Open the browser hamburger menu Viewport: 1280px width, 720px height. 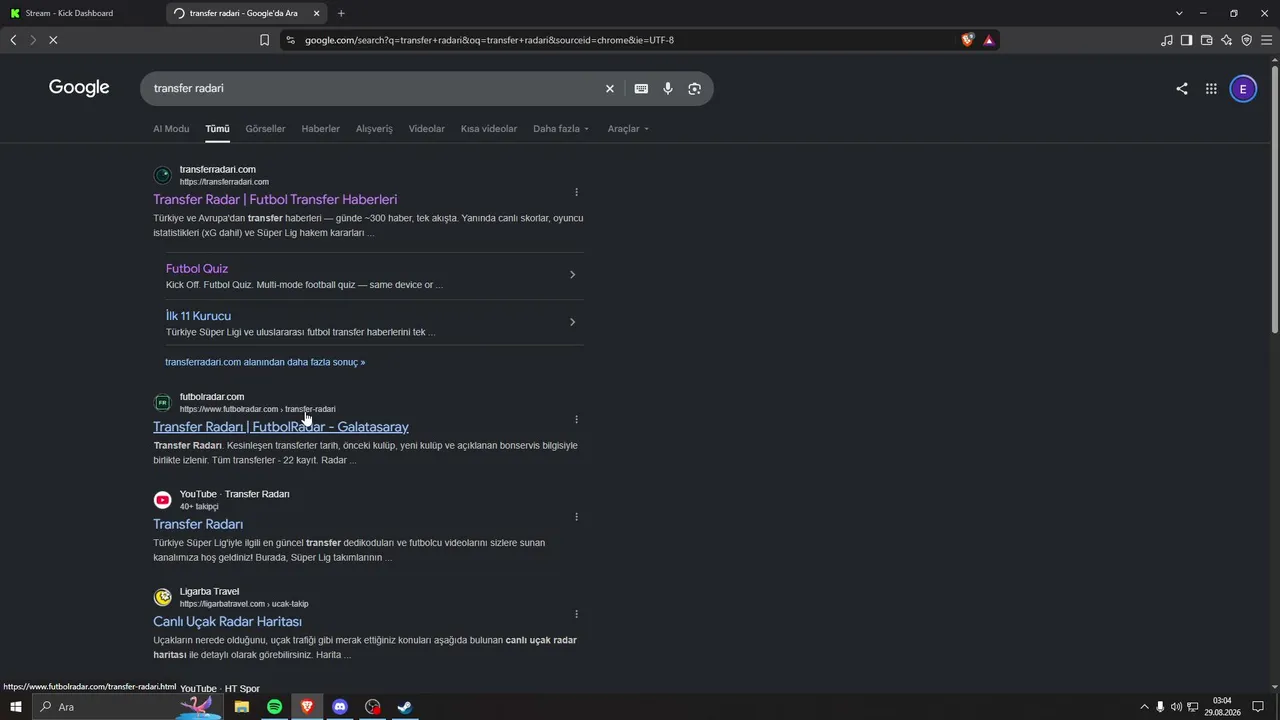[1266, 40]
